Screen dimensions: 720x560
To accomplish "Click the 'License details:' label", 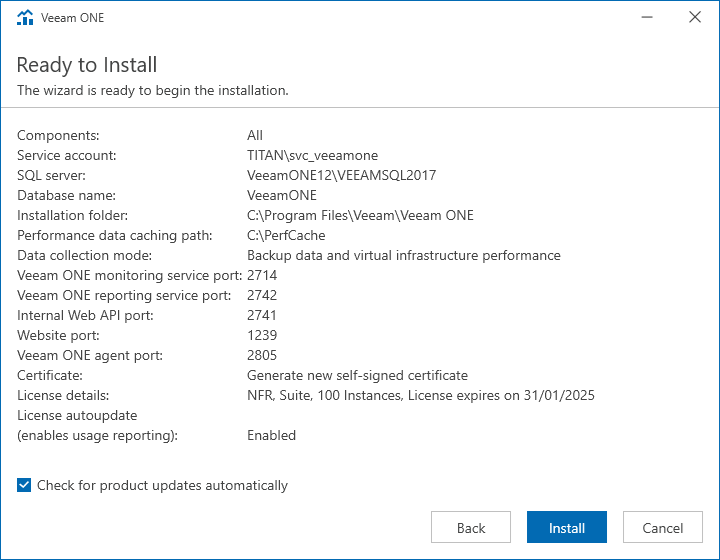I will (x=63, y=395).
